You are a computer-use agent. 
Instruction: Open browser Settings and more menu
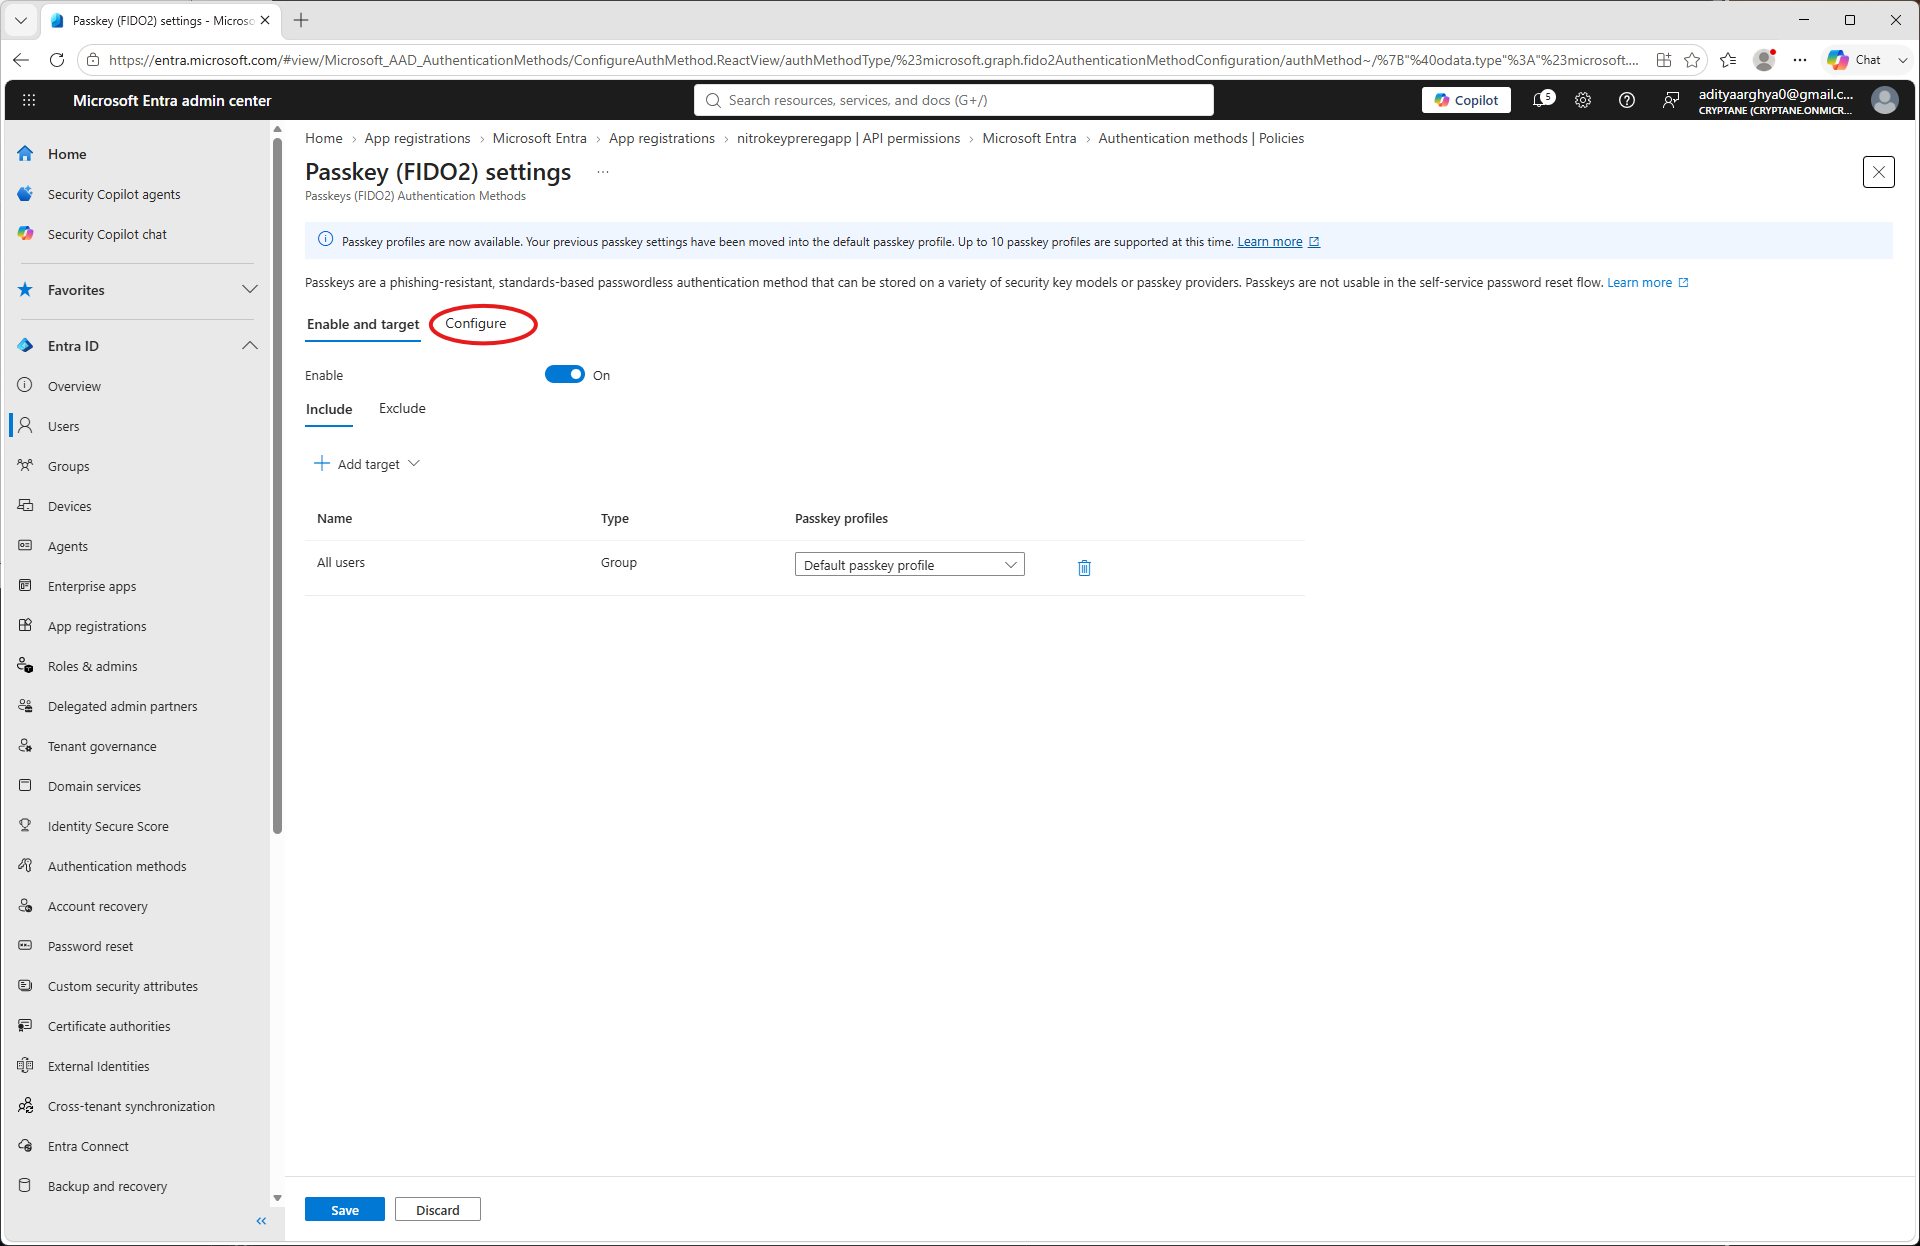(1800, 60)
